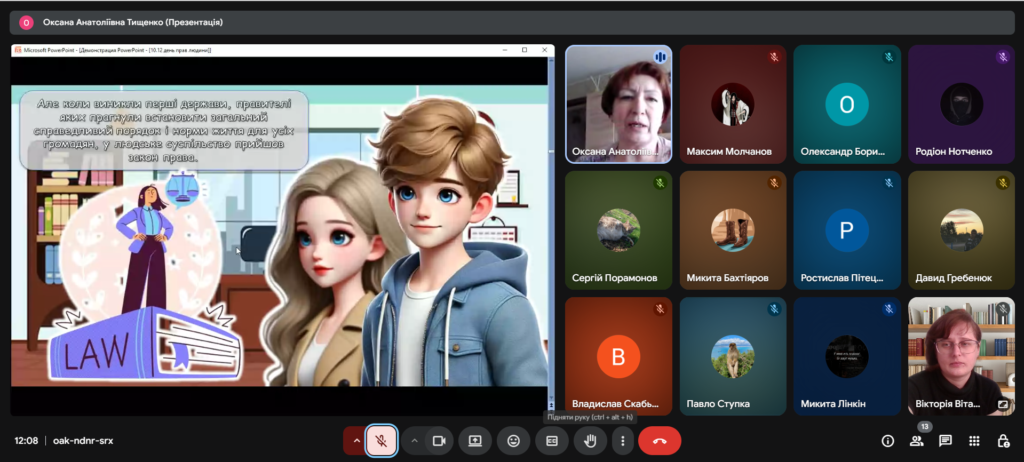Screen dimensions: 1024x462
Task: Open meeting details info icon
Action: pyautogui.click(x=887, y=441)
